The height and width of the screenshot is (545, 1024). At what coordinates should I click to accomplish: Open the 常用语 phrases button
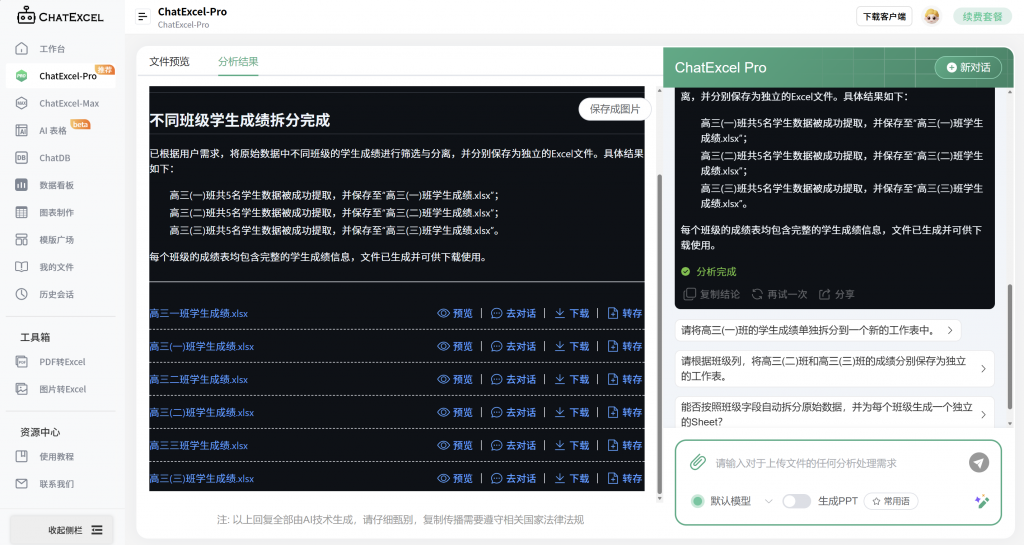(x=891, y=501)
